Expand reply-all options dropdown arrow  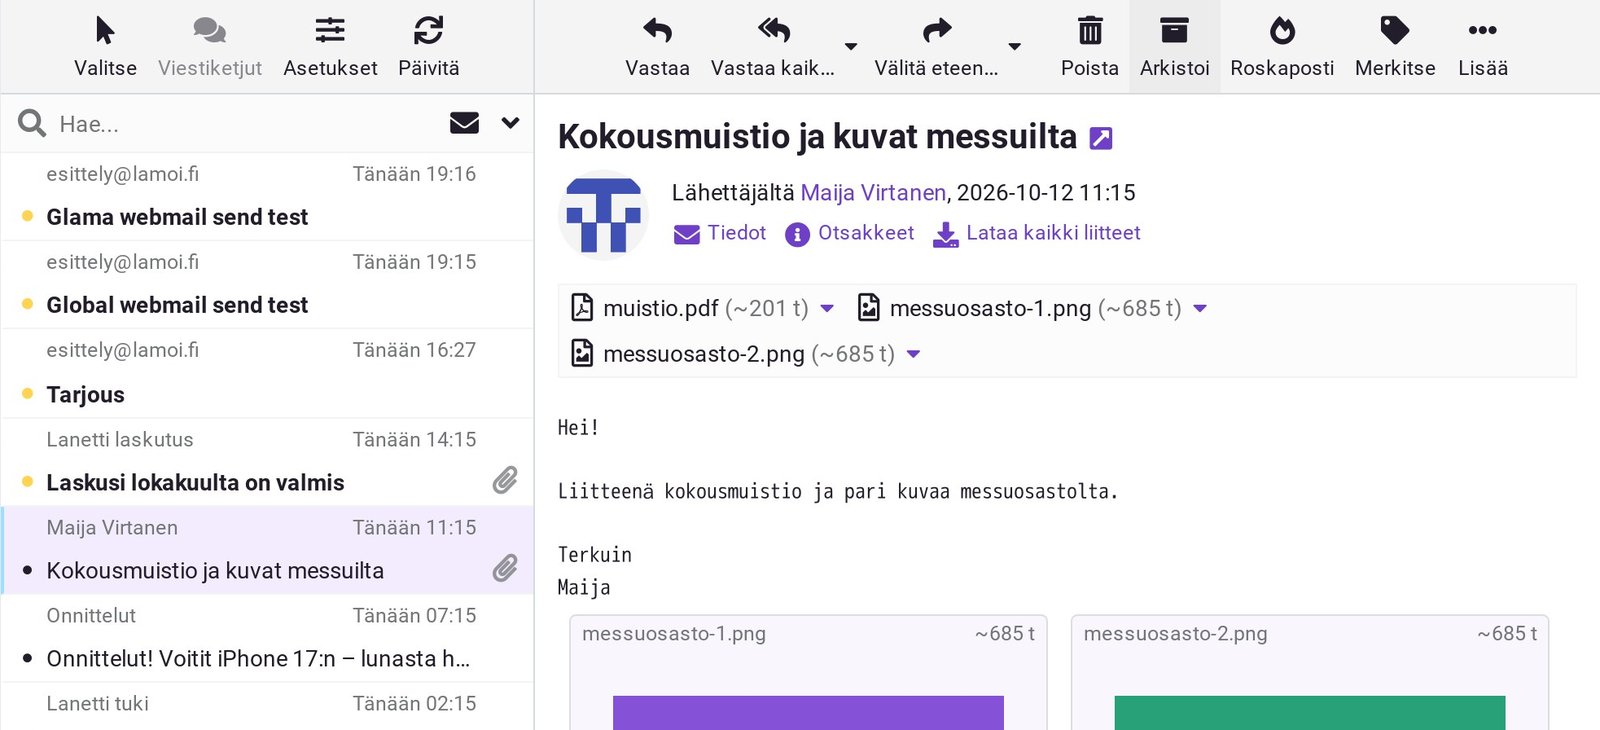pyautogui.click(x=851, y=47)
